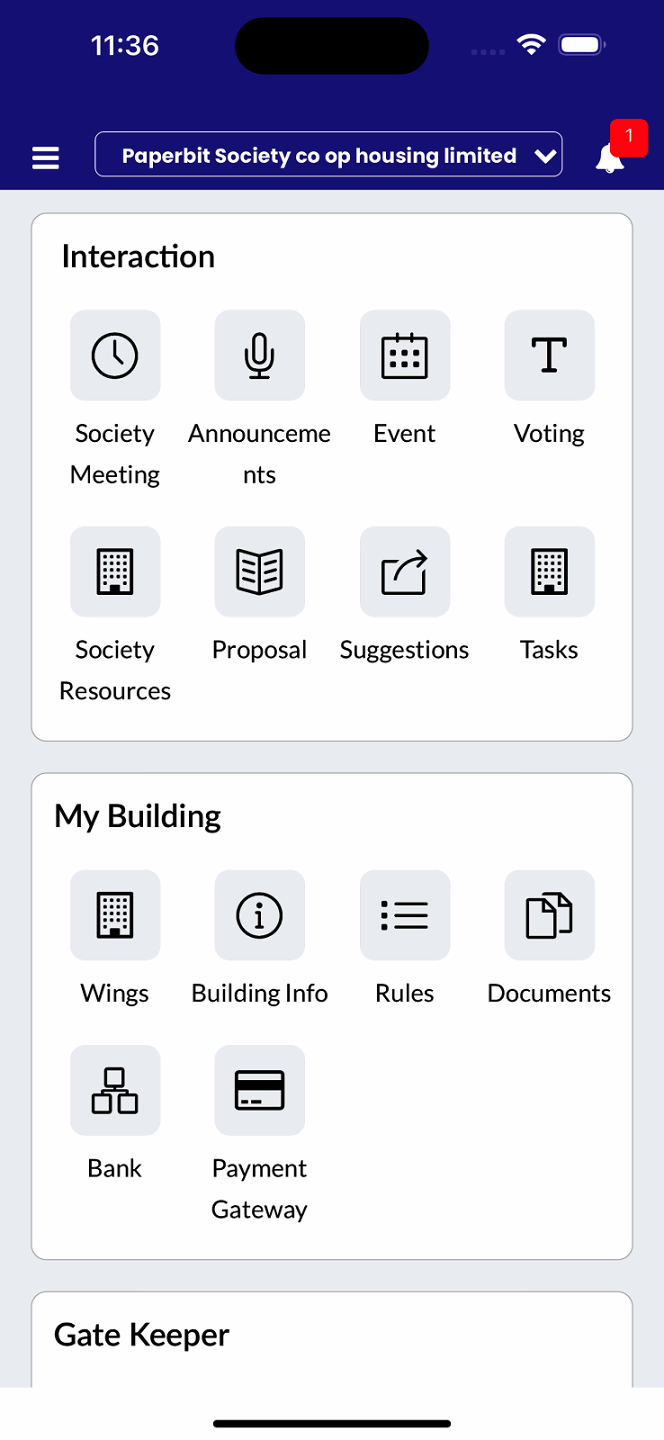Select the Announcements microphone icon
Screen dimensions: 664x1440
(x=259, y=355)
